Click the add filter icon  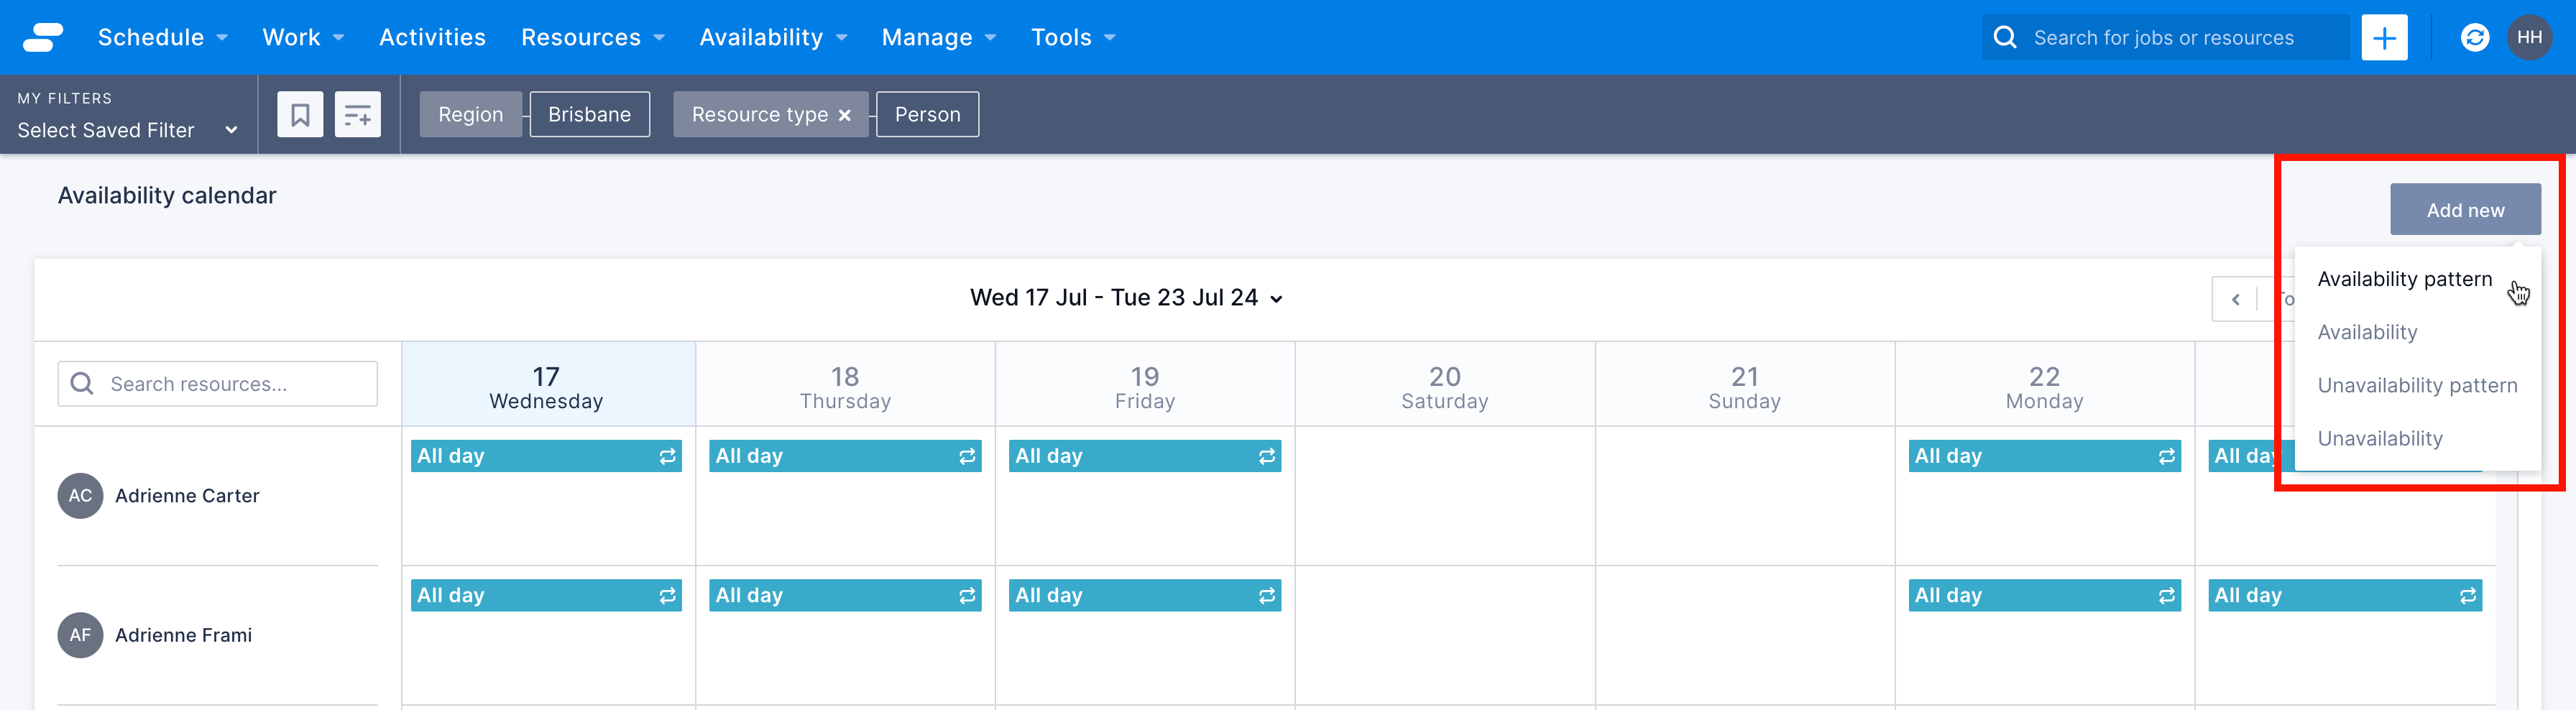[357, 115]
